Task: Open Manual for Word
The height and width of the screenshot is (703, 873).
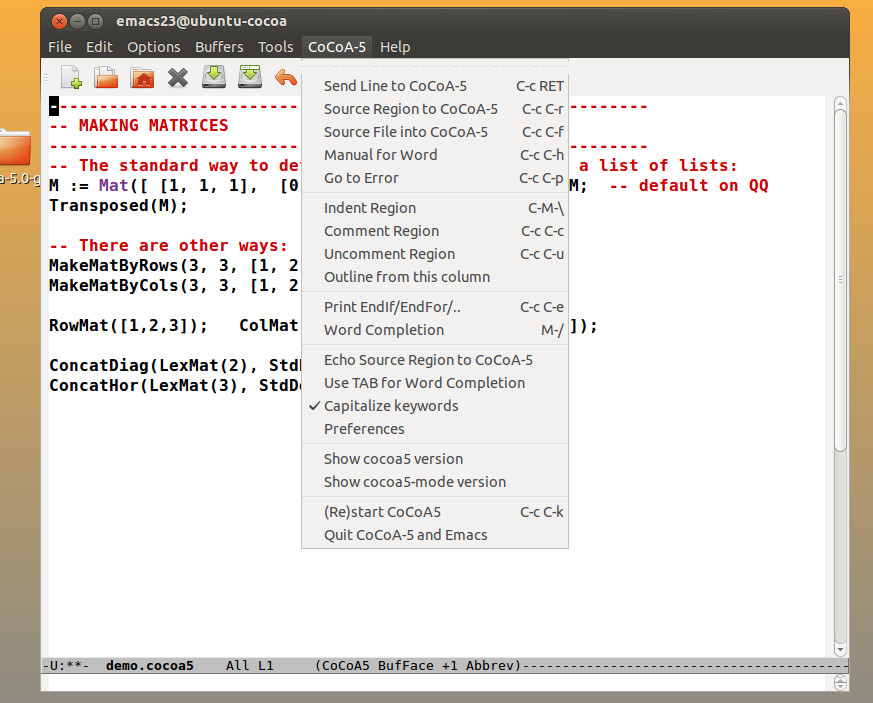Action: click(x=434, y=155)
